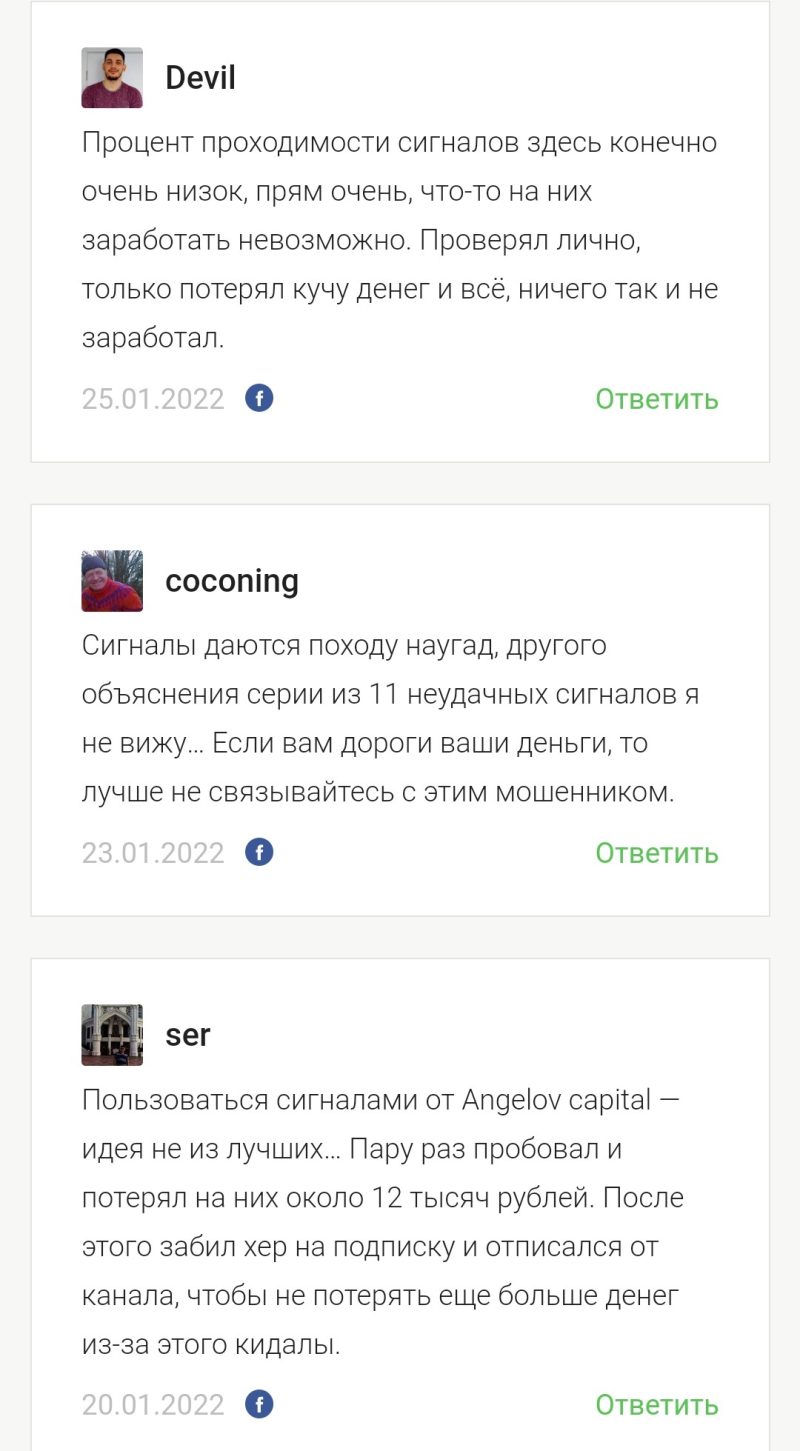Click the date 20.01.2022
Image resolution: width=800 pixels, height=1451 pixels.
[x=153, y=1405]
